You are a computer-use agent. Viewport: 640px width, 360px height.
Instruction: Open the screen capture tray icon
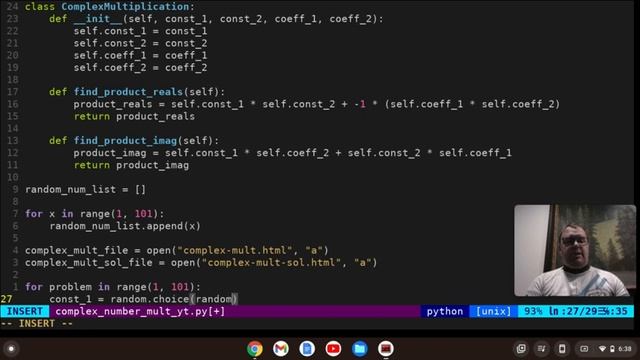(x=521, y=349)
